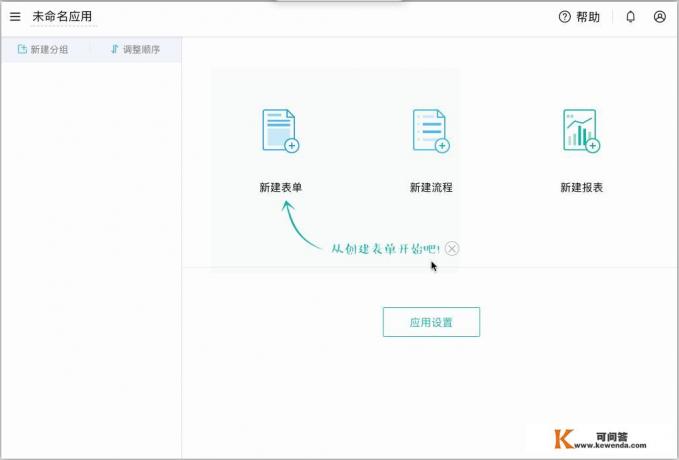
Task: Click the 新建表单 text label
Action: [280, 187]
